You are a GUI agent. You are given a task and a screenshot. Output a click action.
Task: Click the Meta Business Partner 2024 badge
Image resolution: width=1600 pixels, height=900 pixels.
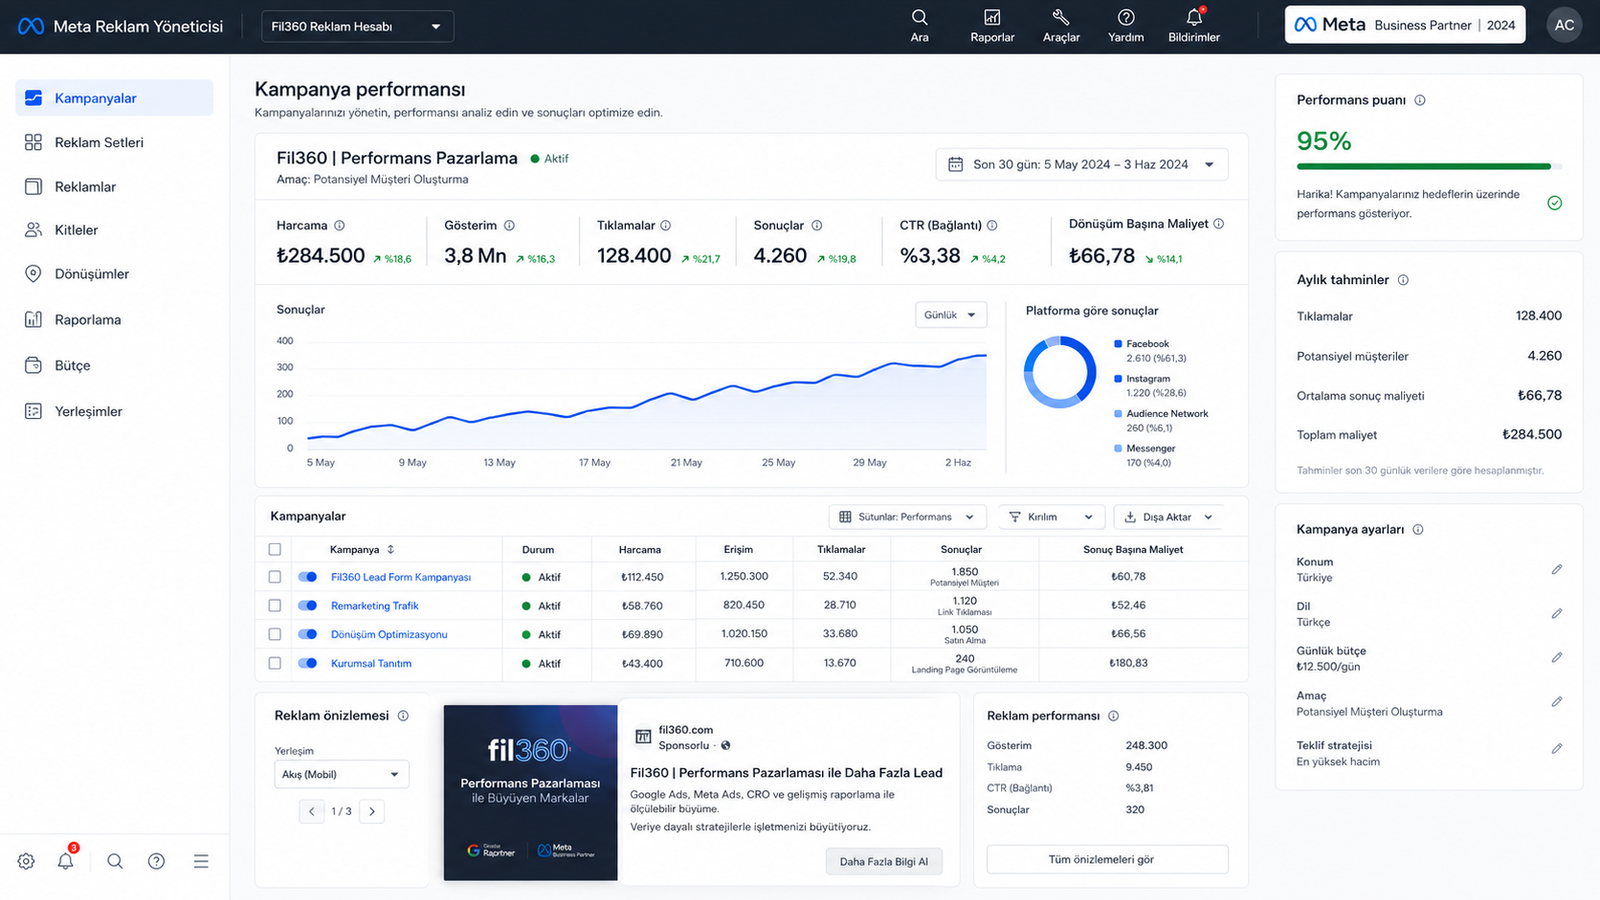(x=1405, y=25)
